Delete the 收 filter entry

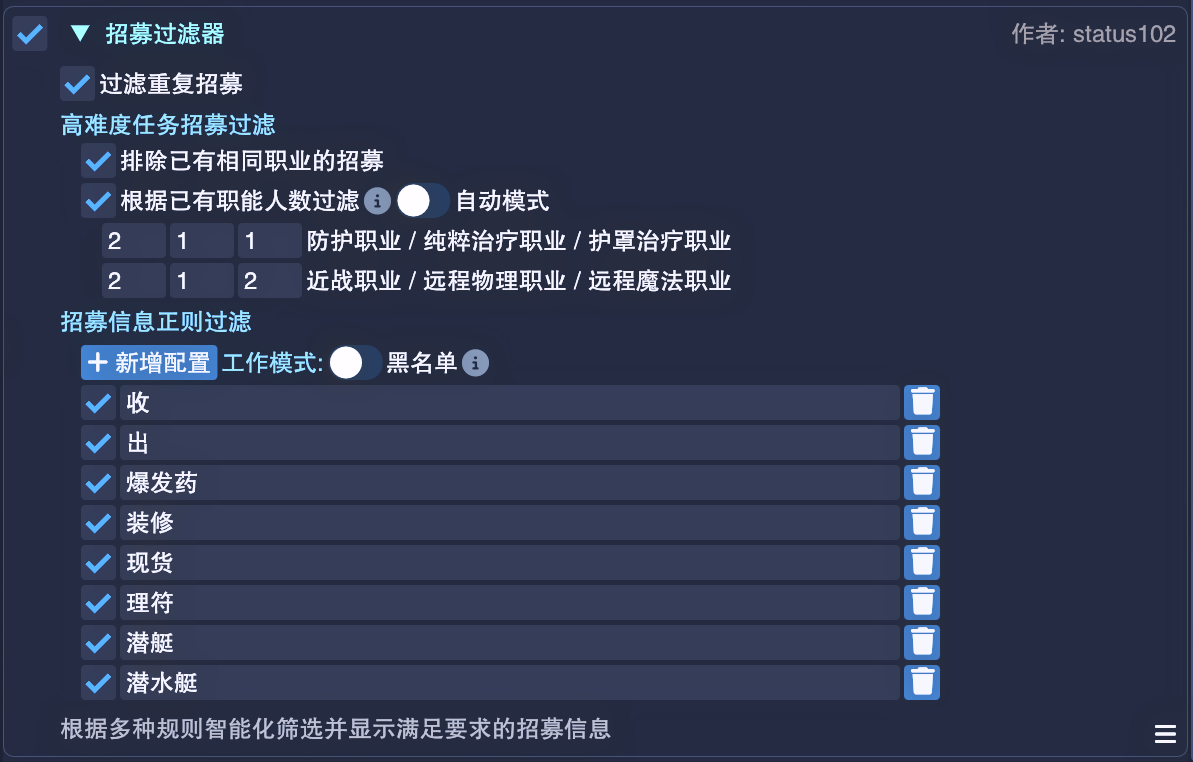coord(922,402)
